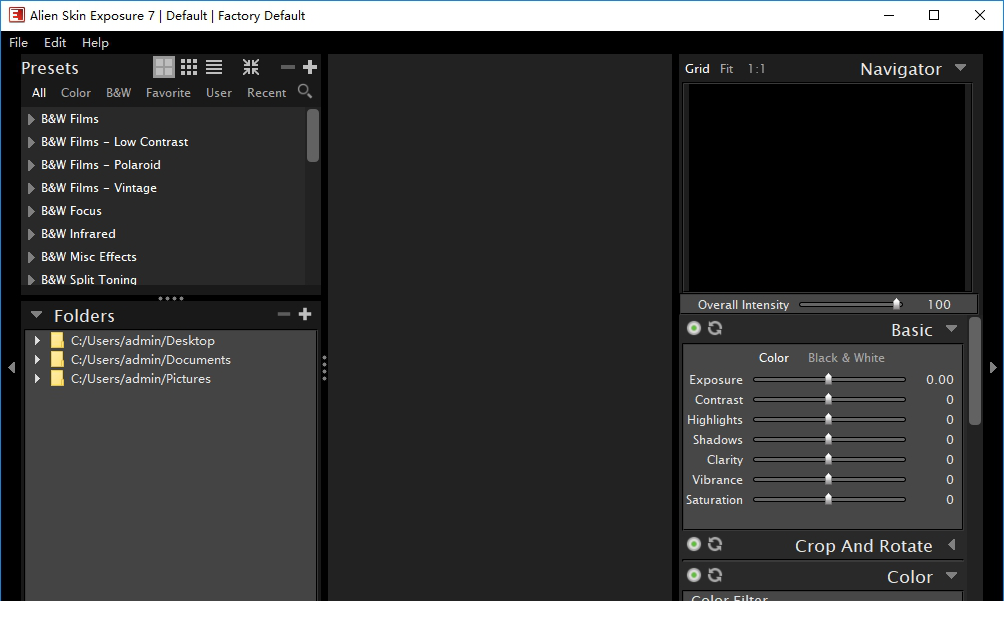Click the presets list scrollbar
Viewport: 1004px width, 625px height.
312,135
